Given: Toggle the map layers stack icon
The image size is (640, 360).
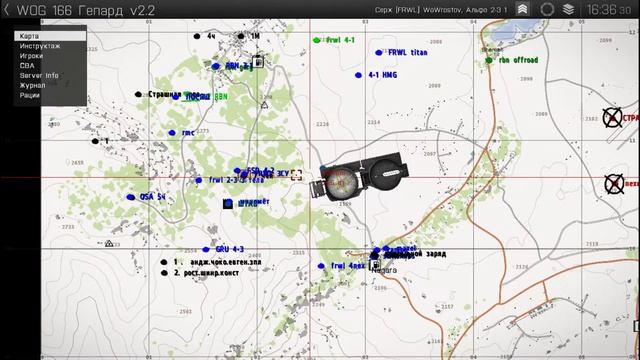Looking at the screenshot, I should point(568,9).
